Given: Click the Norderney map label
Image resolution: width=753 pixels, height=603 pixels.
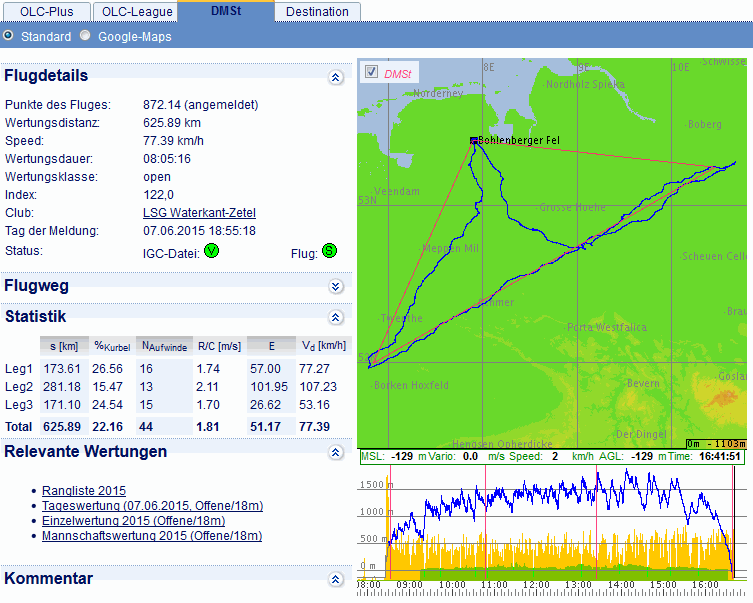Looking at the screenshot, I should point(438,93).
